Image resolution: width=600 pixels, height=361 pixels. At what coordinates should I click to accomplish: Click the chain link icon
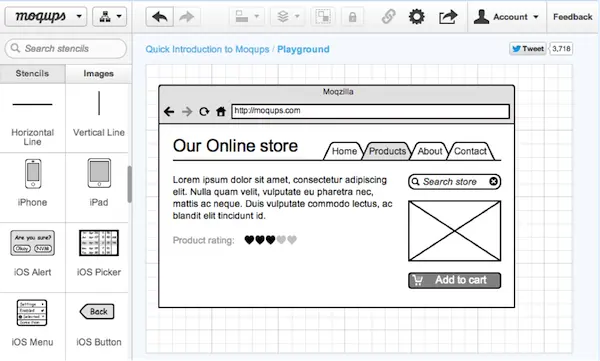(x=388, y=17)
